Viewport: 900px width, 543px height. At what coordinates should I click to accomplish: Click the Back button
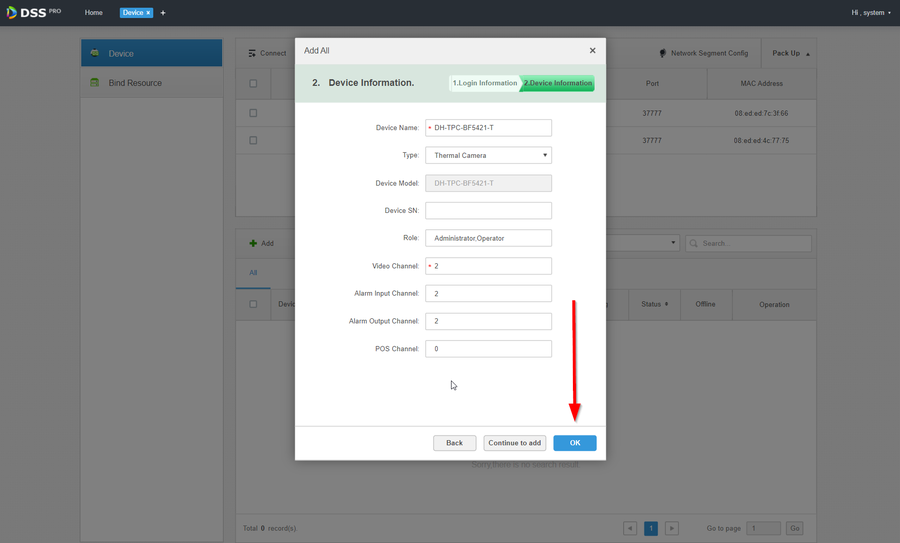click(455, 443)
